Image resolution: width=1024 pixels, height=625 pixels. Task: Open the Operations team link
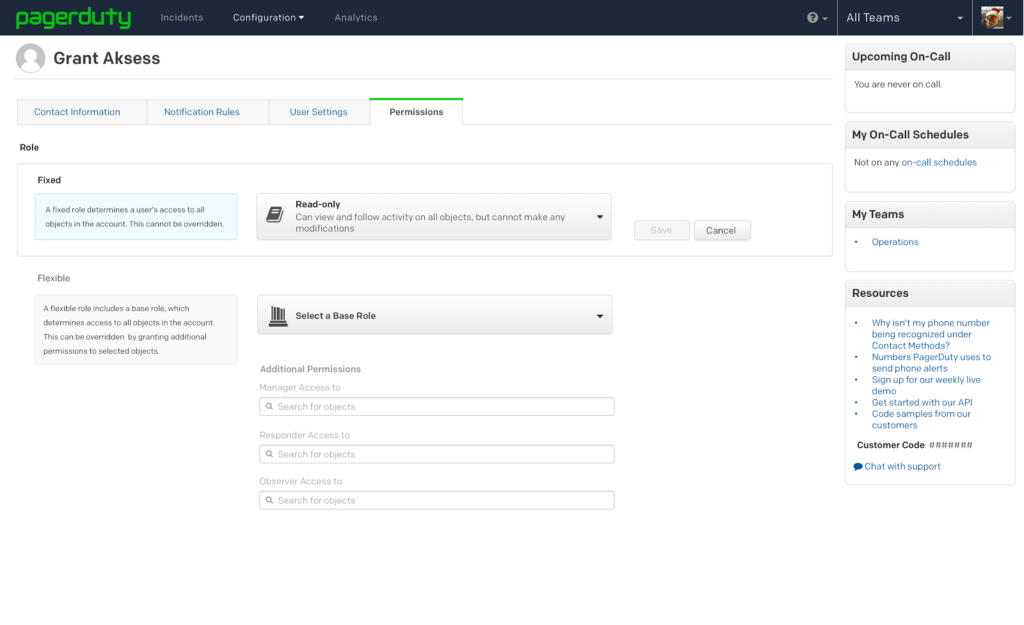(x=894, y=242)
